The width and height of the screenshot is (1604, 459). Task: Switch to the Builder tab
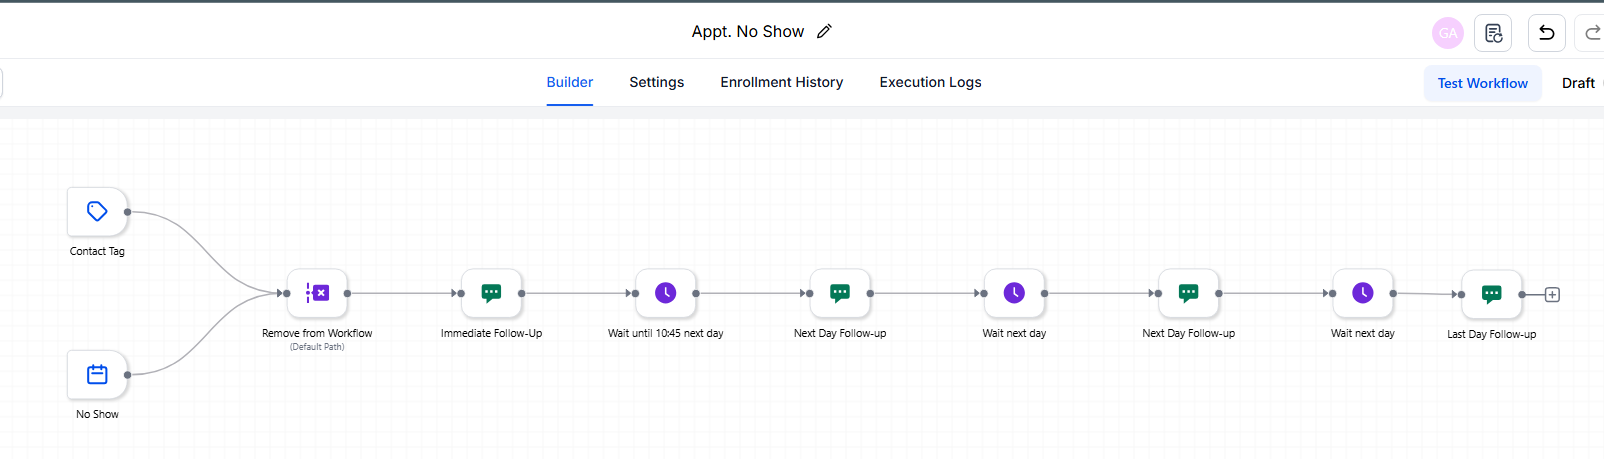coord(570,82)
